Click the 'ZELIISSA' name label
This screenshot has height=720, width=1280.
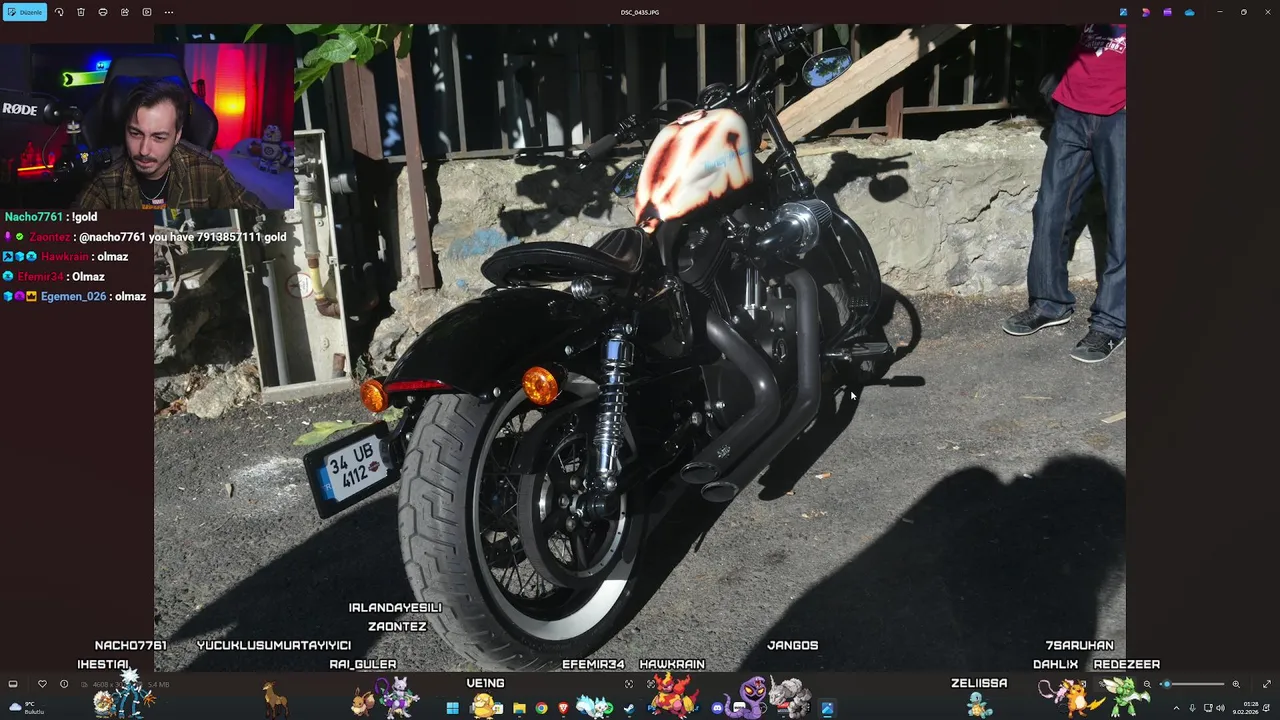pyautogui.click(x=979, y=684)
